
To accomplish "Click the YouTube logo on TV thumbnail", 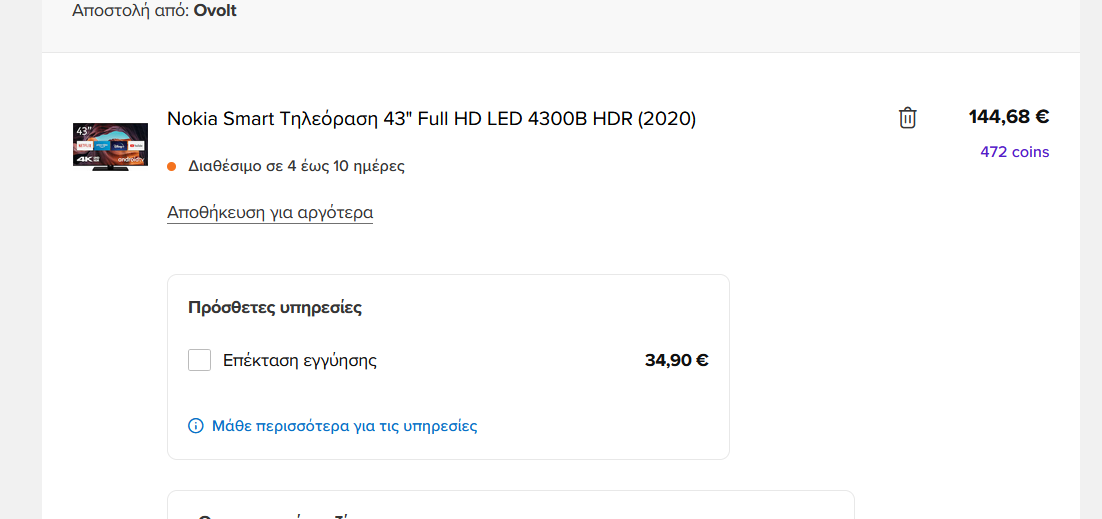I will (x=137, y=147).
